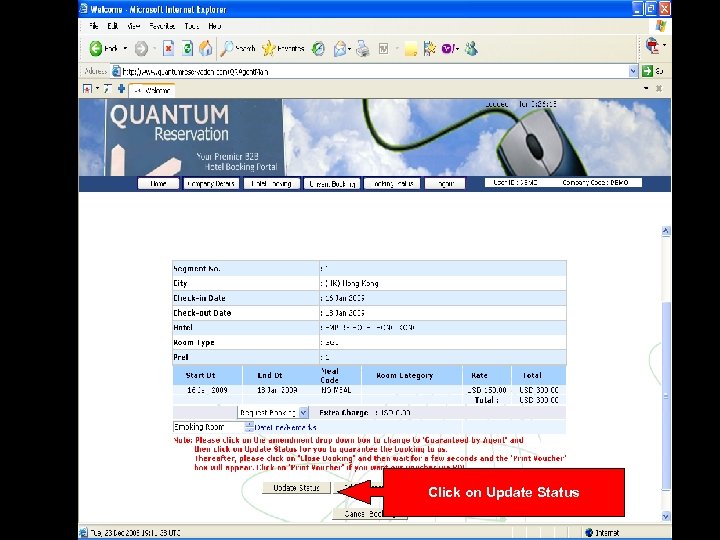Click the Edit document toolbar icon
This screenshot has height=540, width=720.
(384, 48)
